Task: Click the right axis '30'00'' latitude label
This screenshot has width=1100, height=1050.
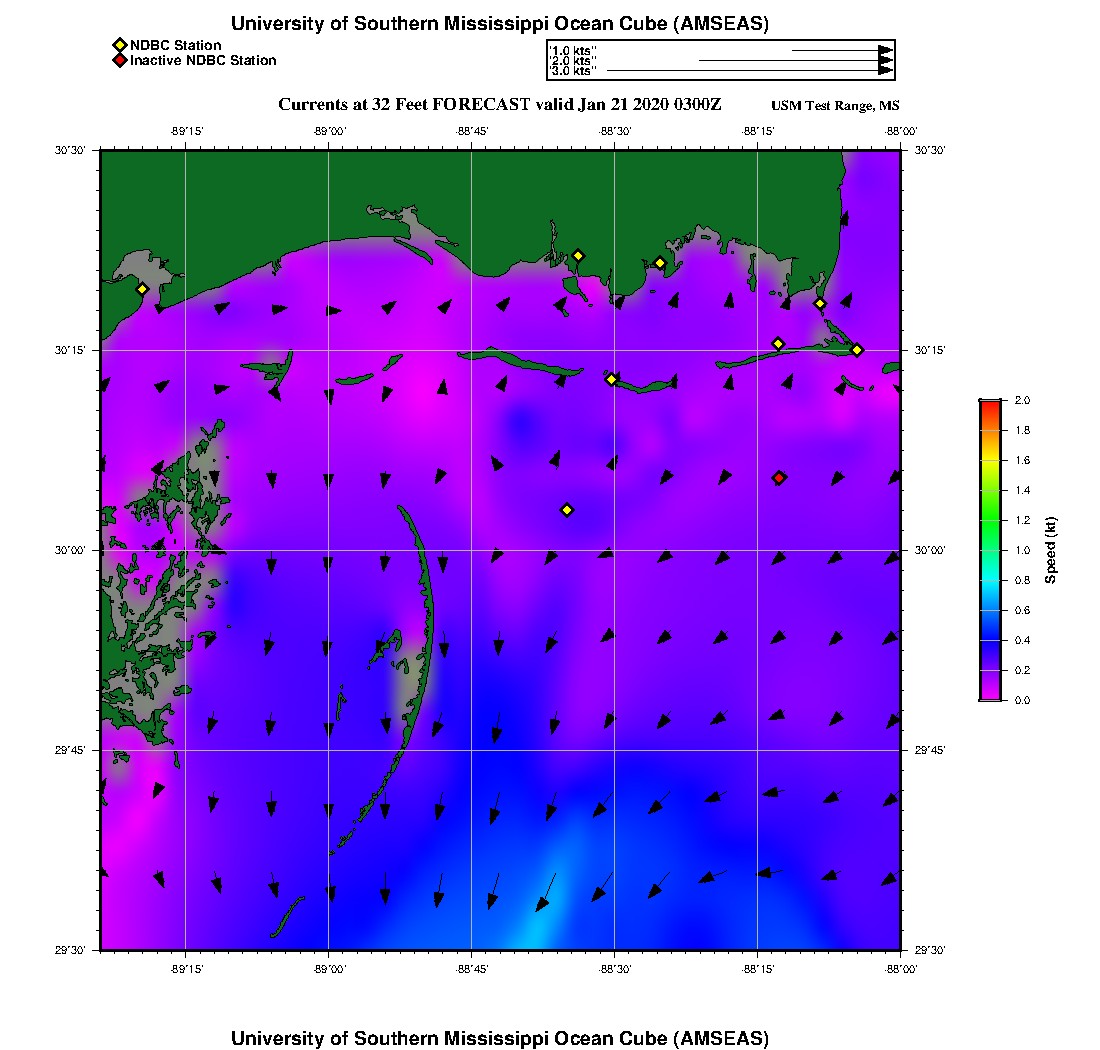Action: pos(929,551)
